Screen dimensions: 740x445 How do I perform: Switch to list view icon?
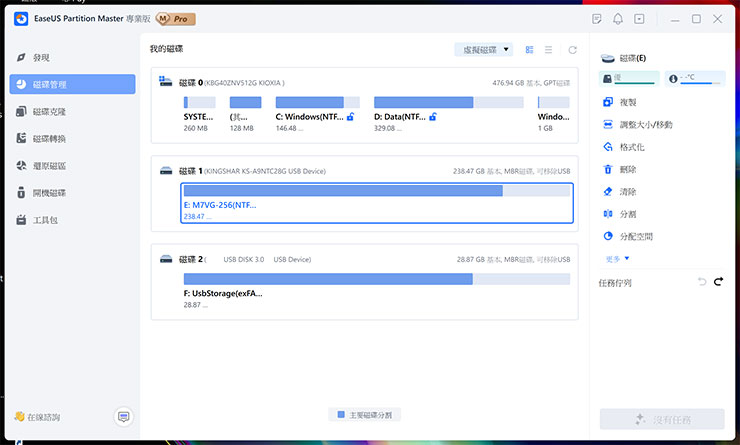click(548, 50)
